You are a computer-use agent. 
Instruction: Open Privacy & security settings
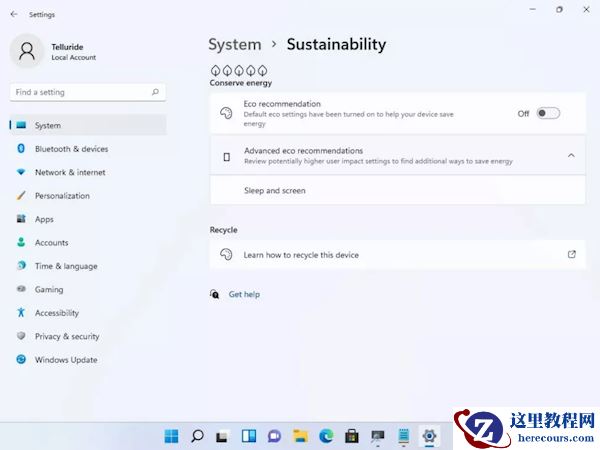click(x=88, y=336)
